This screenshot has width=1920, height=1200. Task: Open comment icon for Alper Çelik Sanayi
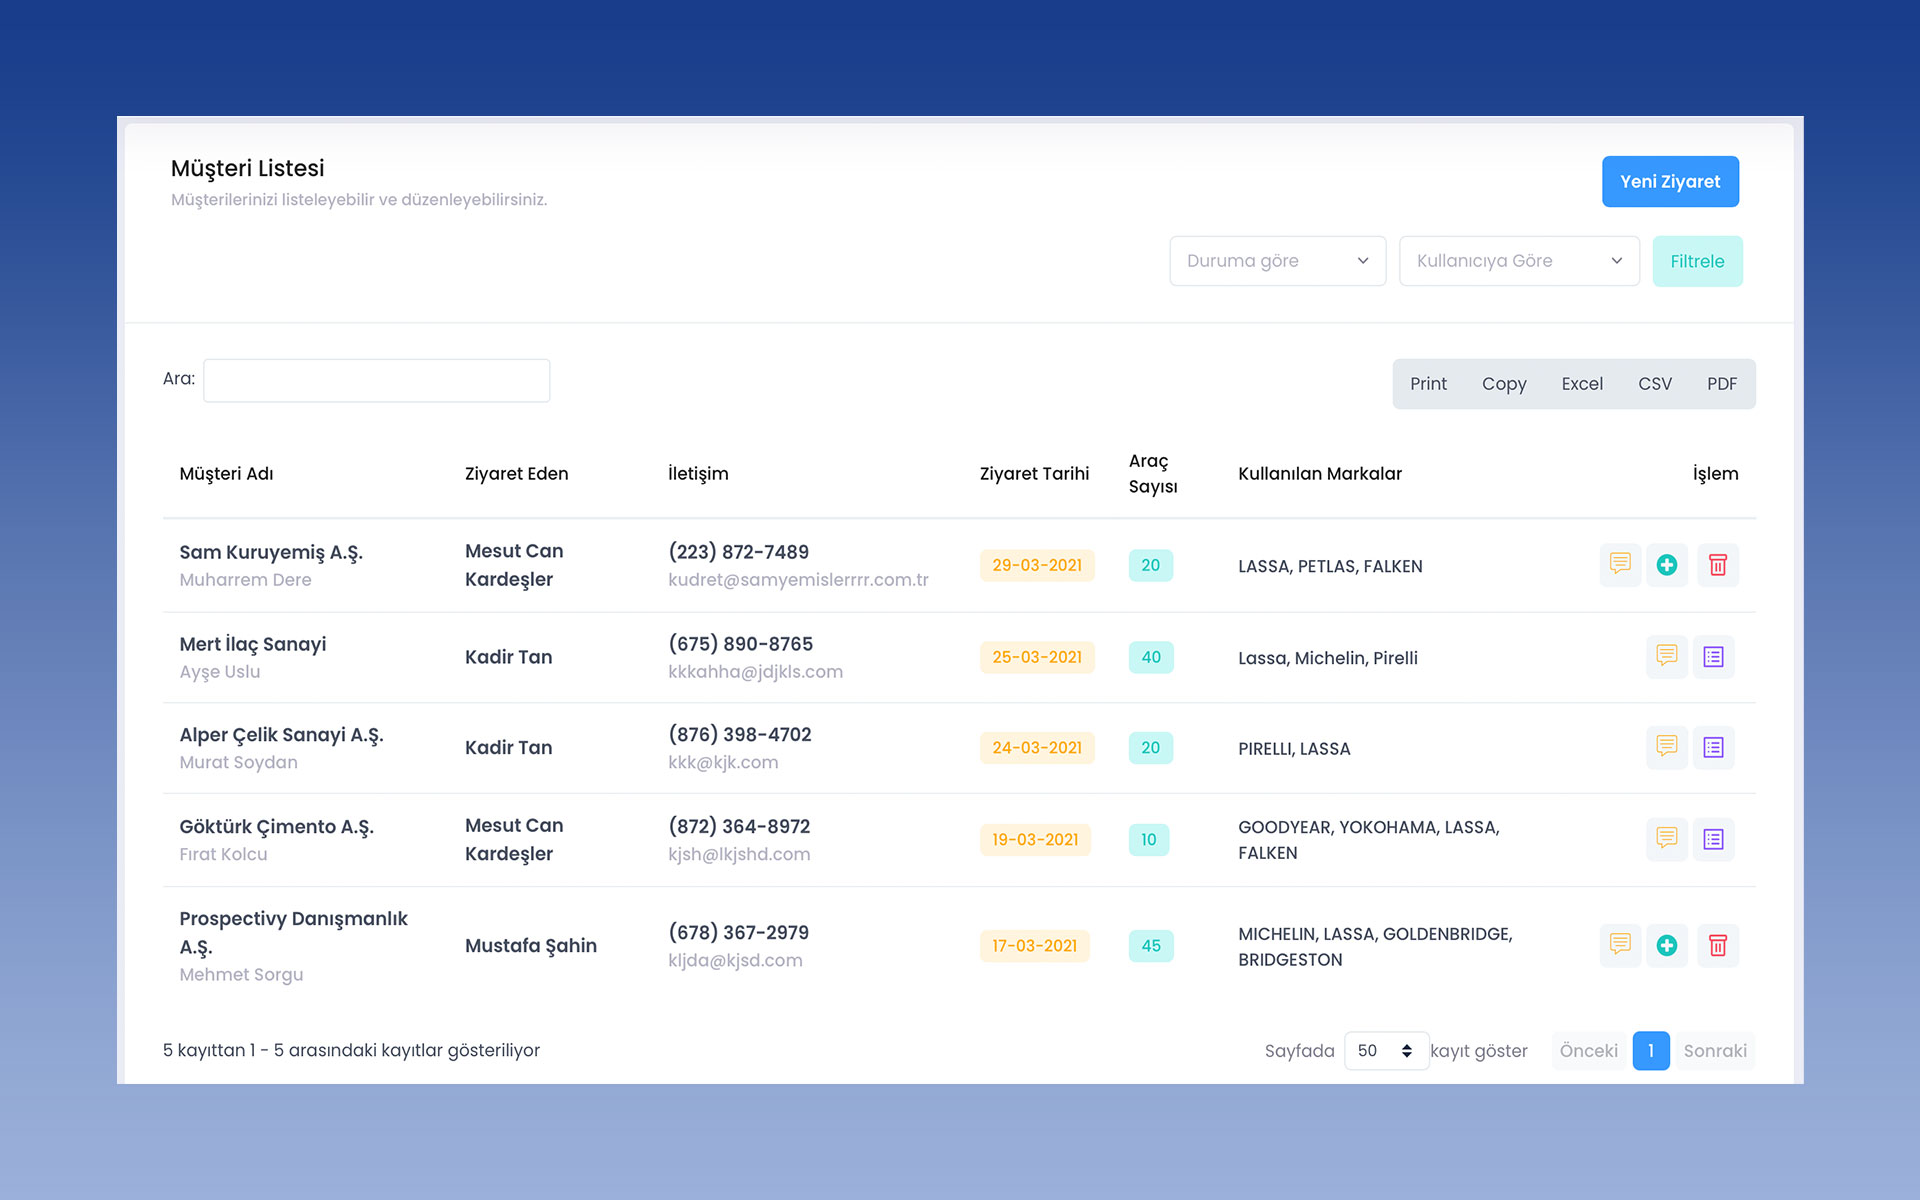pyautogui.click(x=1666, y=747)
